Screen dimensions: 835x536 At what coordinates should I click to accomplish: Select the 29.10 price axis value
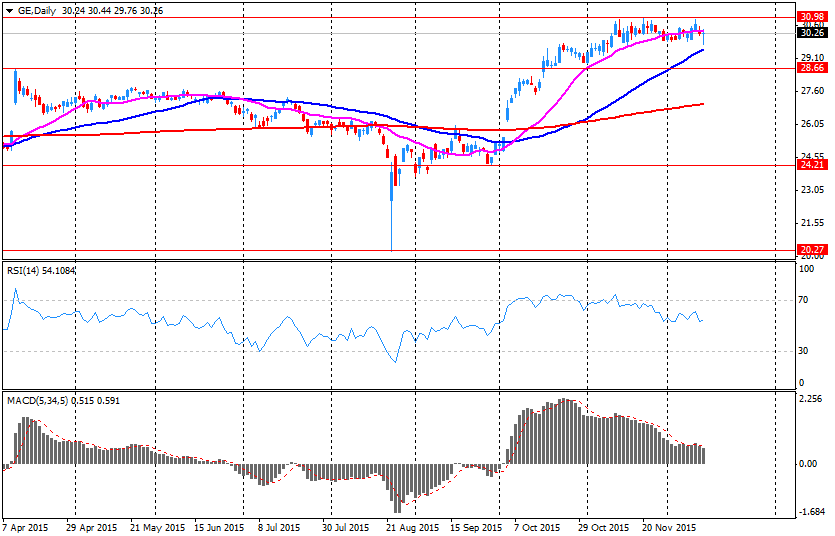click(813, 57)
